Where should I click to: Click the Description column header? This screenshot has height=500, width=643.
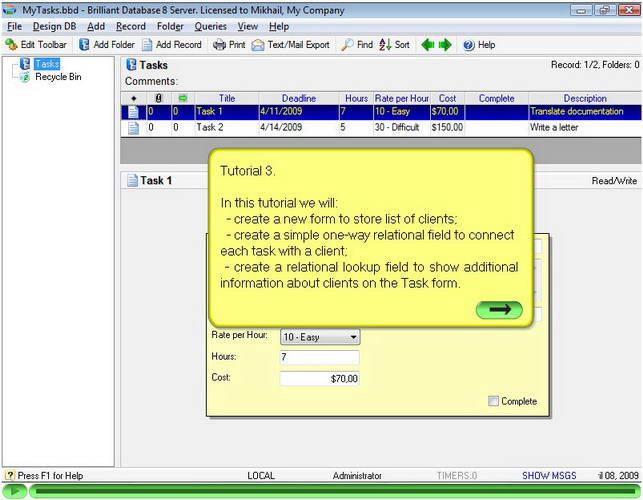coord(585,98)
